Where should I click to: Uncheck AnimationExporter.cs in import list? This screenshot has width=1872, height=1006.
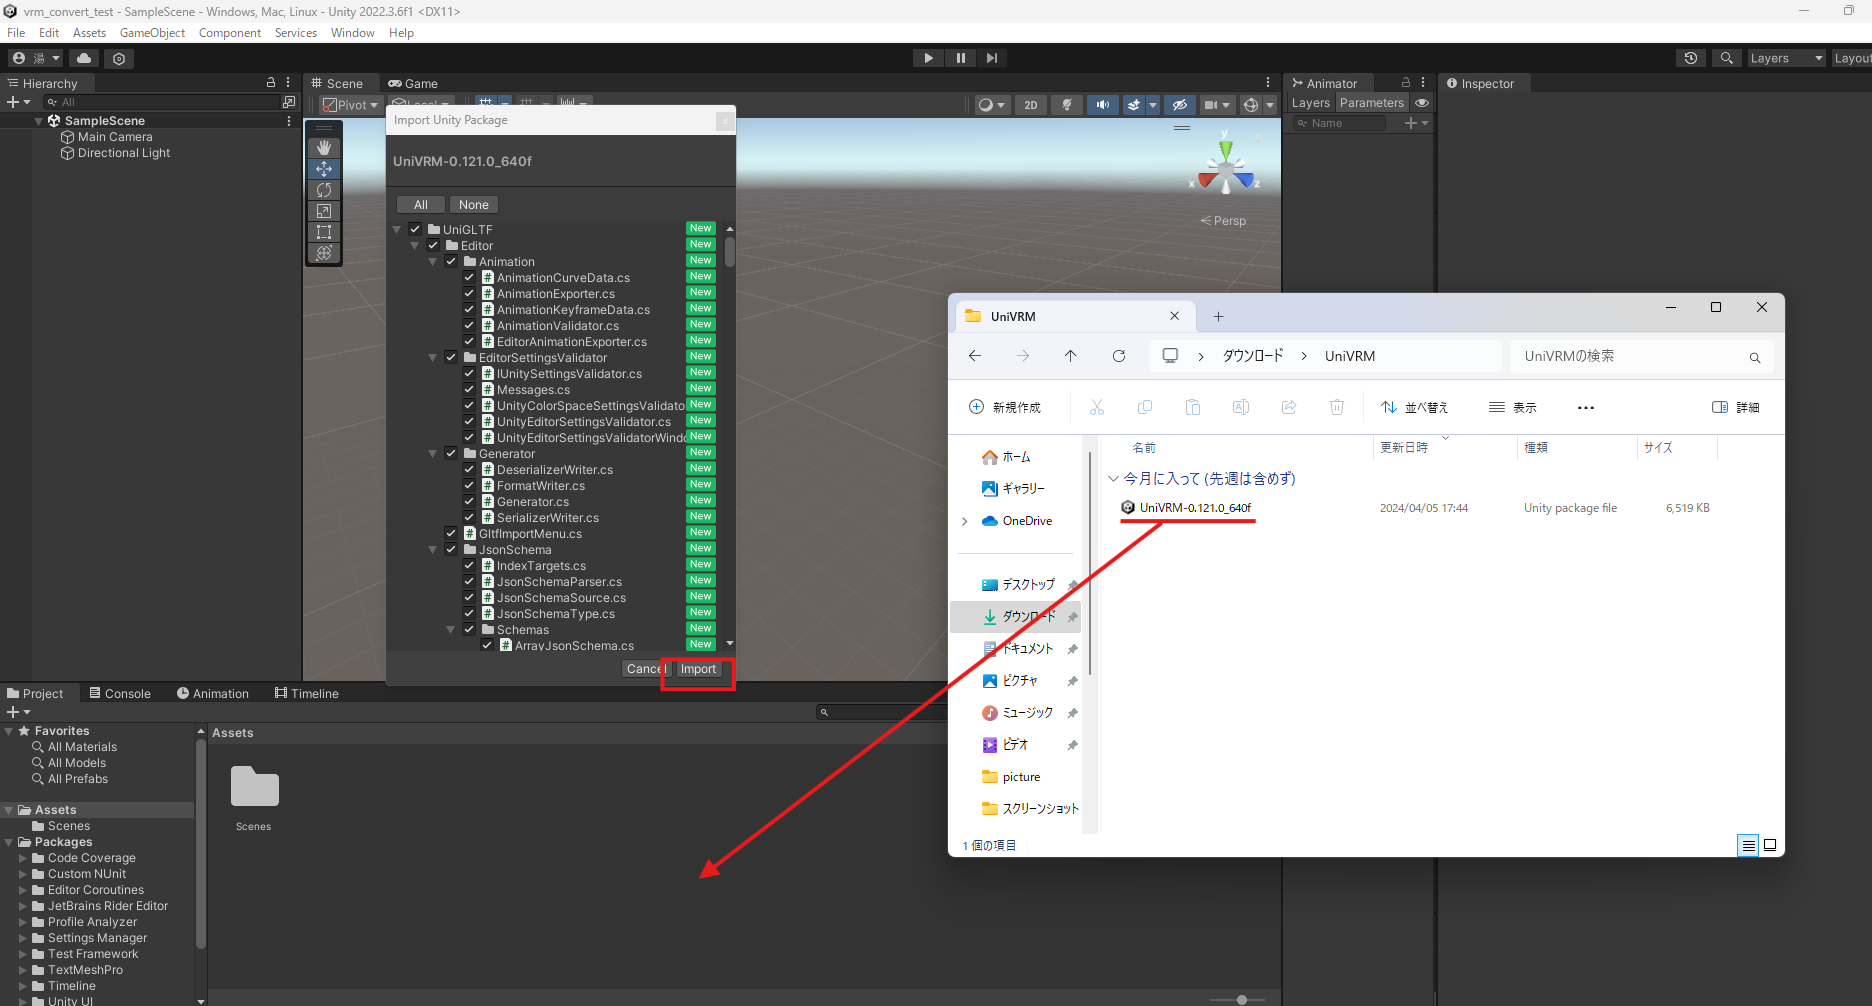click(x=469, y=294)
